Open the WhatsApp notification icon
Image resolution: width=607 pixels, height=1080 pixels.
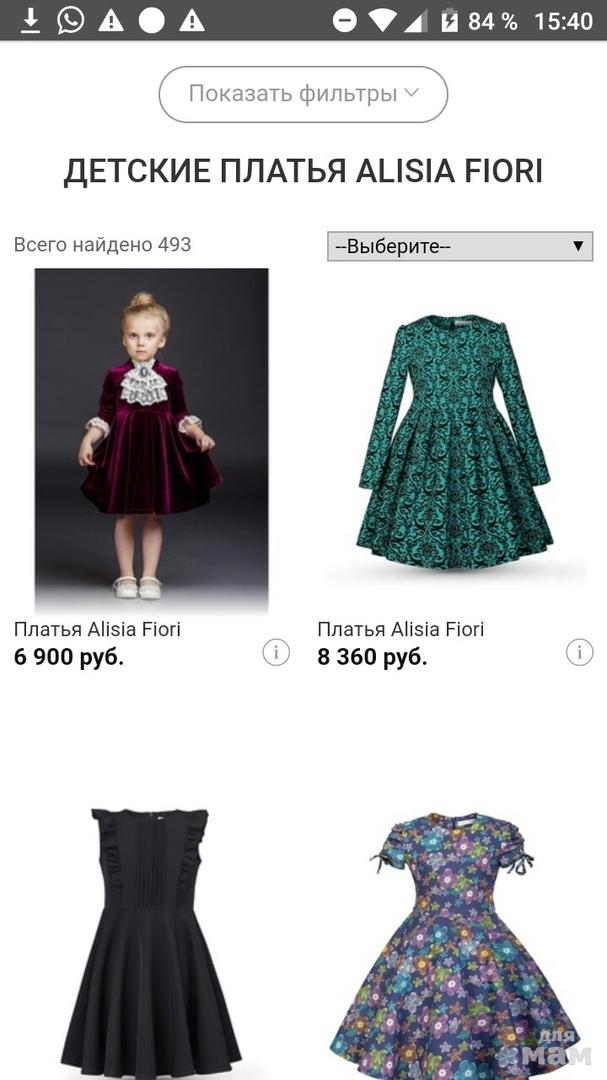pyautogui.click(x=71, y=20)
